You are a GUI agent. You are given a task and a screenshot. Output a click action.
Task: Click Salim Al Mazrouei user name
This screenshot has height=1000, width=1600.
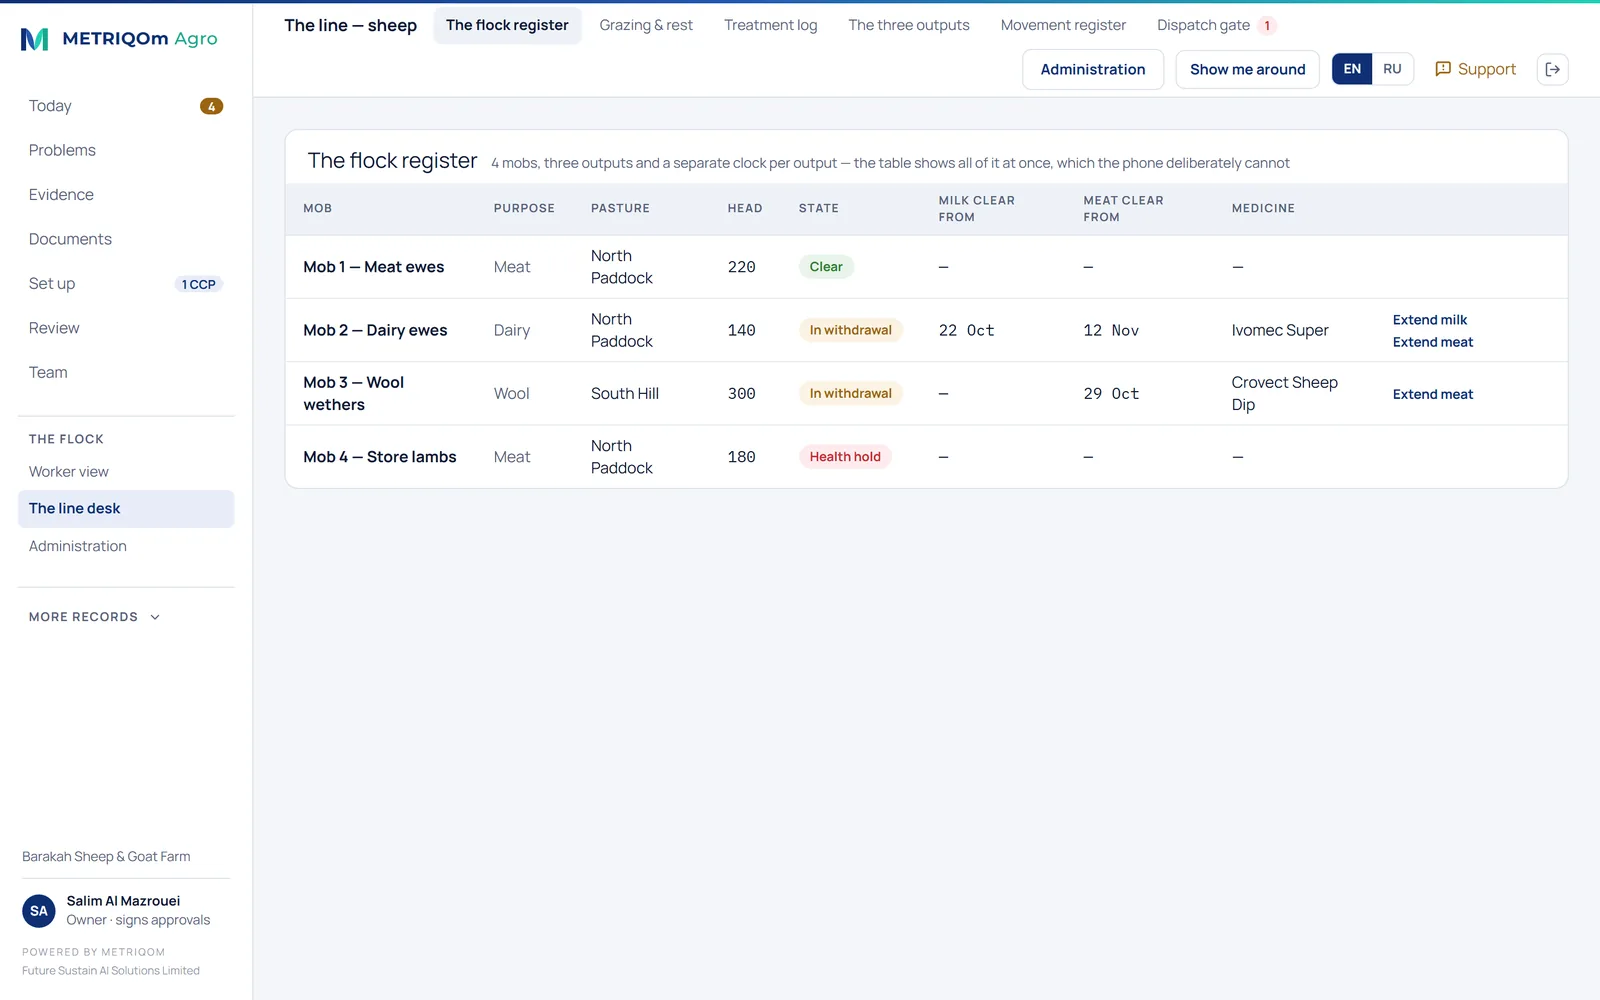(123, 901)
